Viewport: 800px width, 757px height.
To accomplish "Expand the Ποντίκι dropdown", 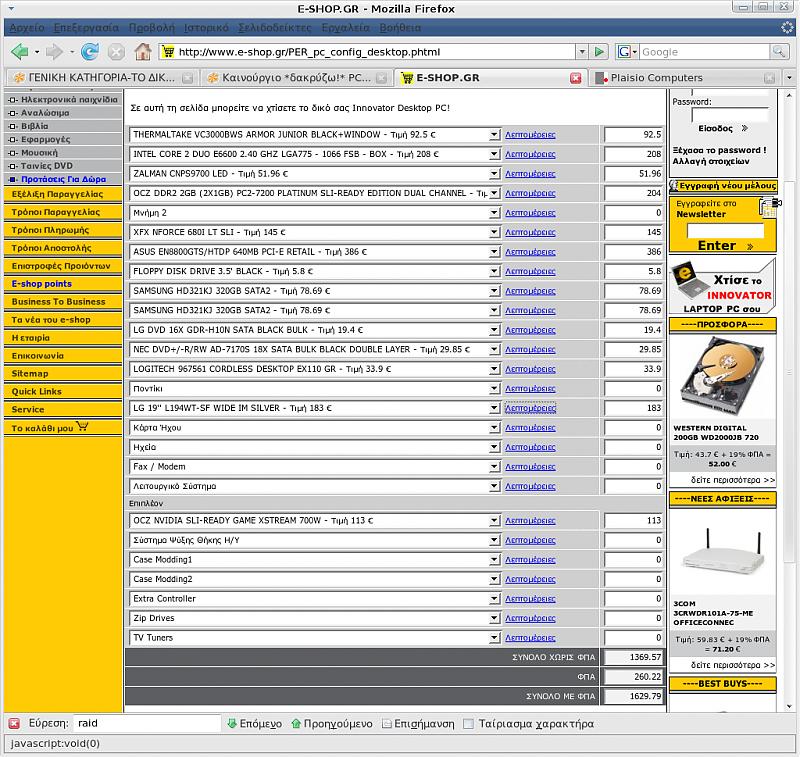I will click(x=493, y=389).
